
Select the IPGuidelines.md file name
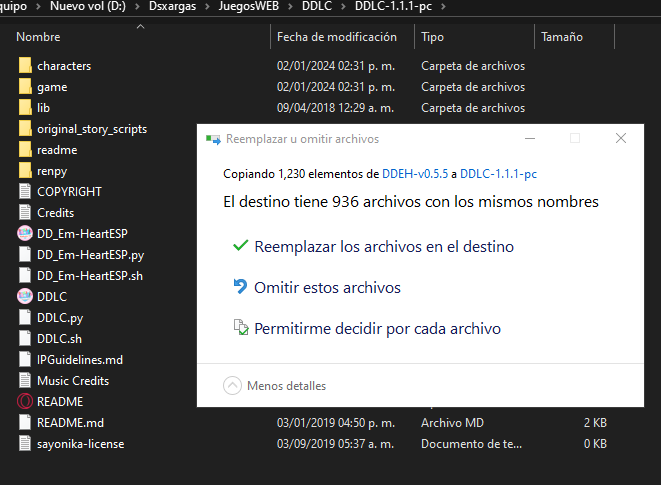point(80,360)
